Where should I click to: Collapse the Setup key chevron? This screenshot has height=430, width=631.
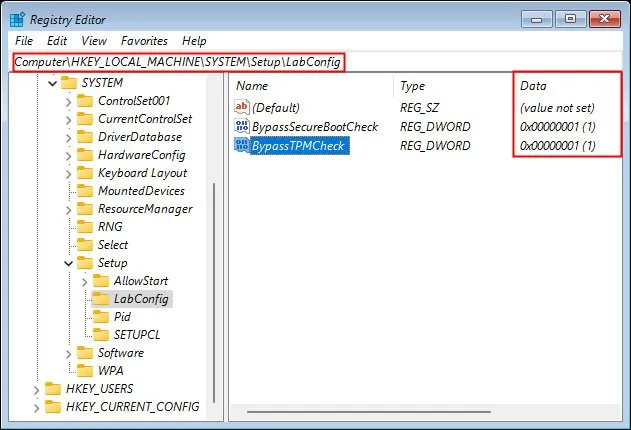click(x=68, y=263)
